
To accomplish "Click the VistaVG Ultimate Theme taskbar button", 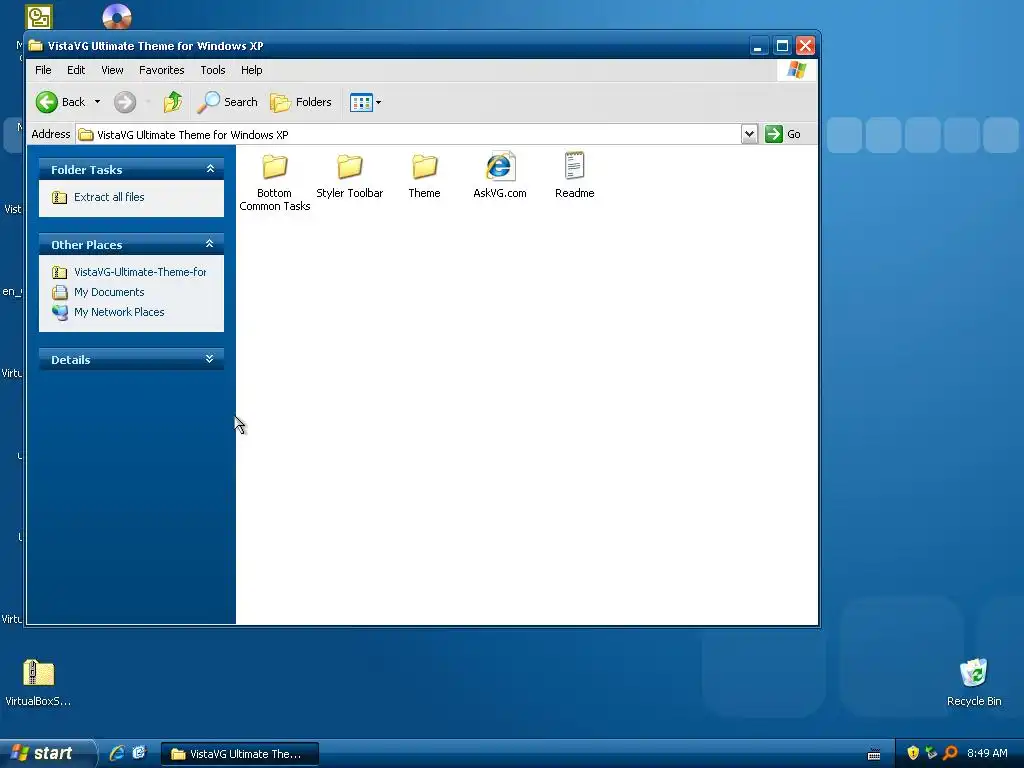I will [240, 754].
